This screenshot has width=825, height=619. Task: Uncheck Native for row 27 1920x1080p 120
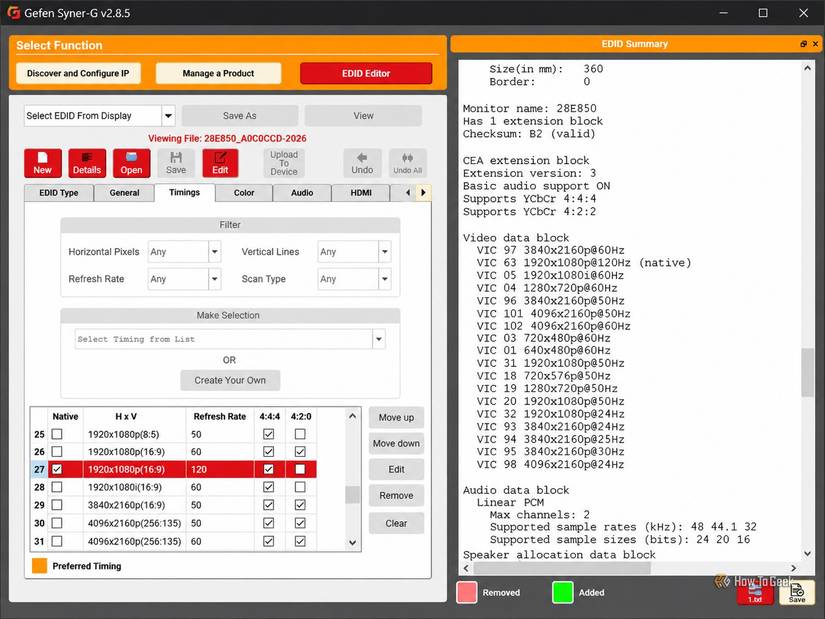pos(57,469)
